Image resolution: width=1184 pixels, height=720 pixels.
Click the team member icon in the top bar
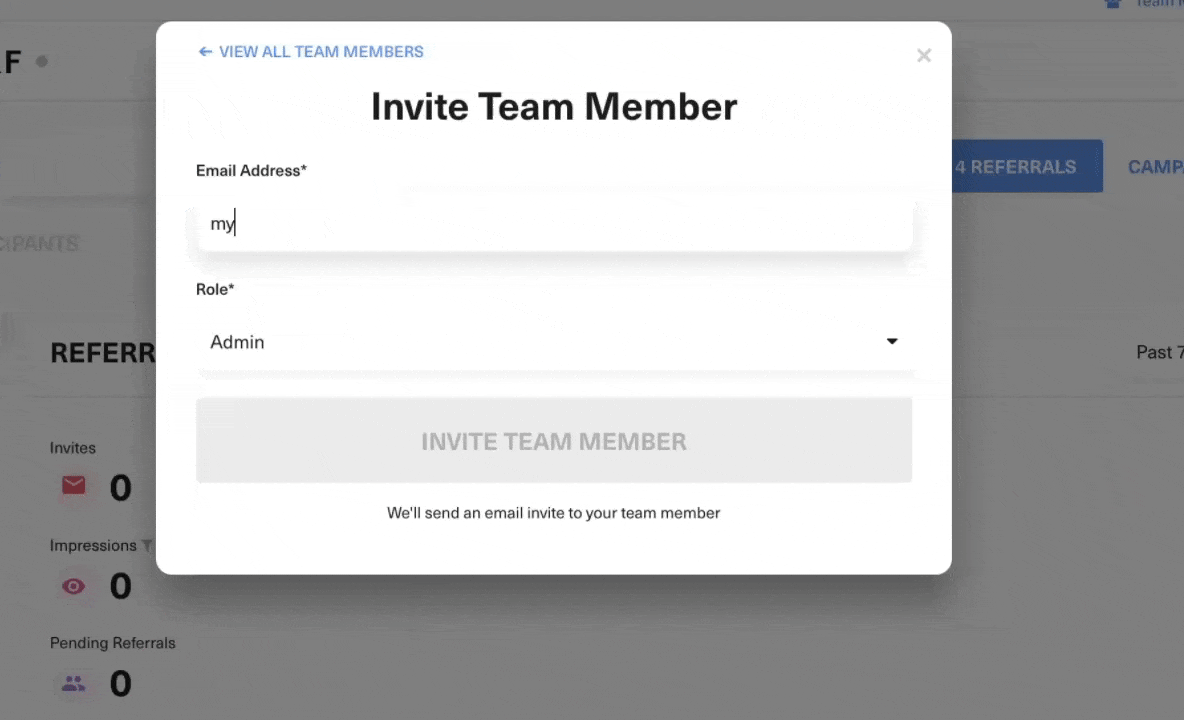[1112, 5]
